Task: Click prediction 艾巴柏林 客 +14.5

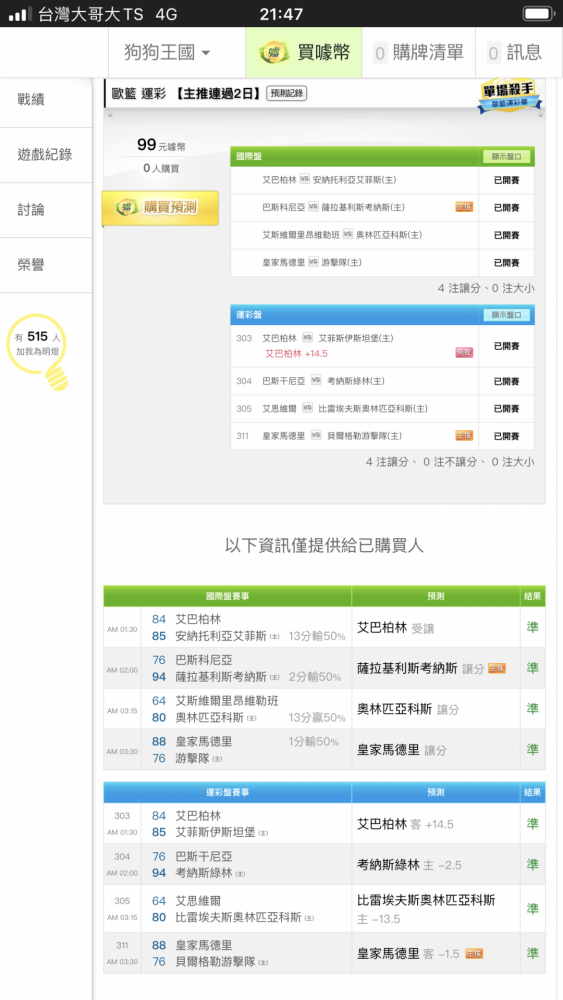Action: coord(406,824)
